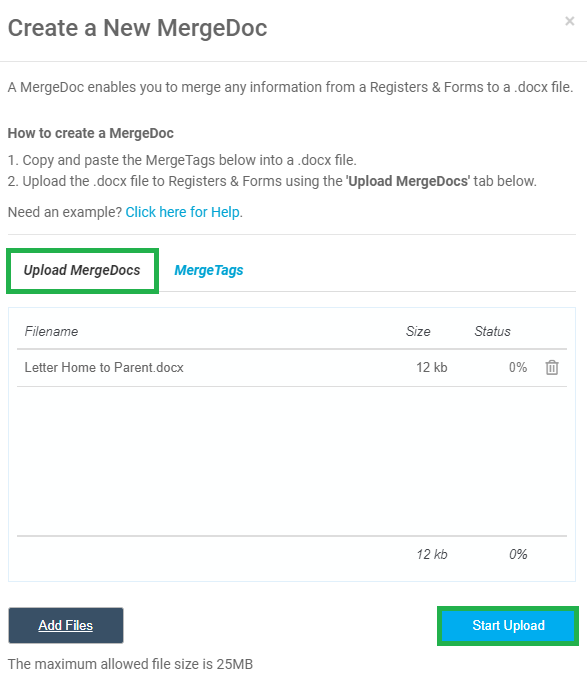Click the bold 'Upload MergeDocs' text in step 2

(408, 181)
